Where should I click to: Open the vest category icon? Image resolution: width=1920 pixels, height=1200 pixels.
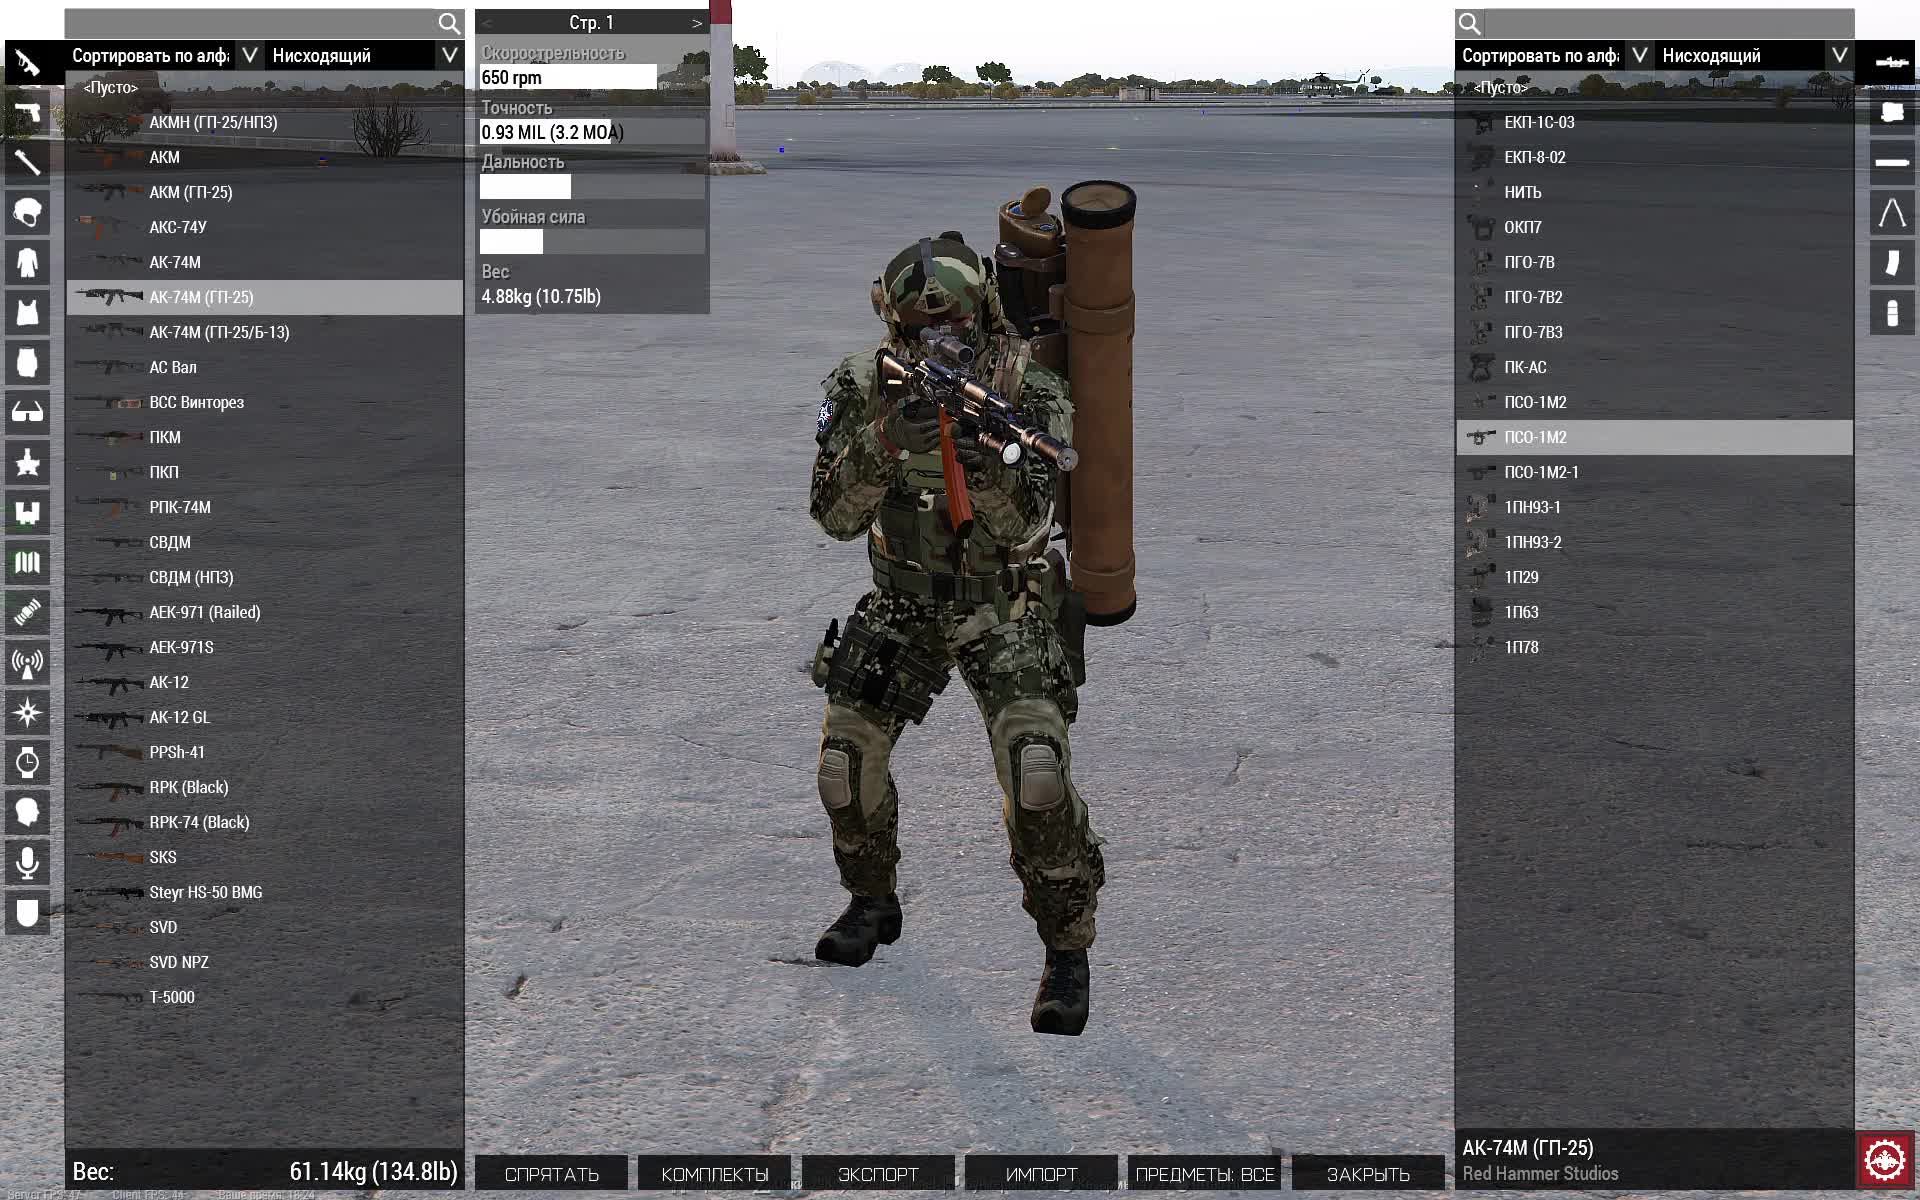coord(27,312)
